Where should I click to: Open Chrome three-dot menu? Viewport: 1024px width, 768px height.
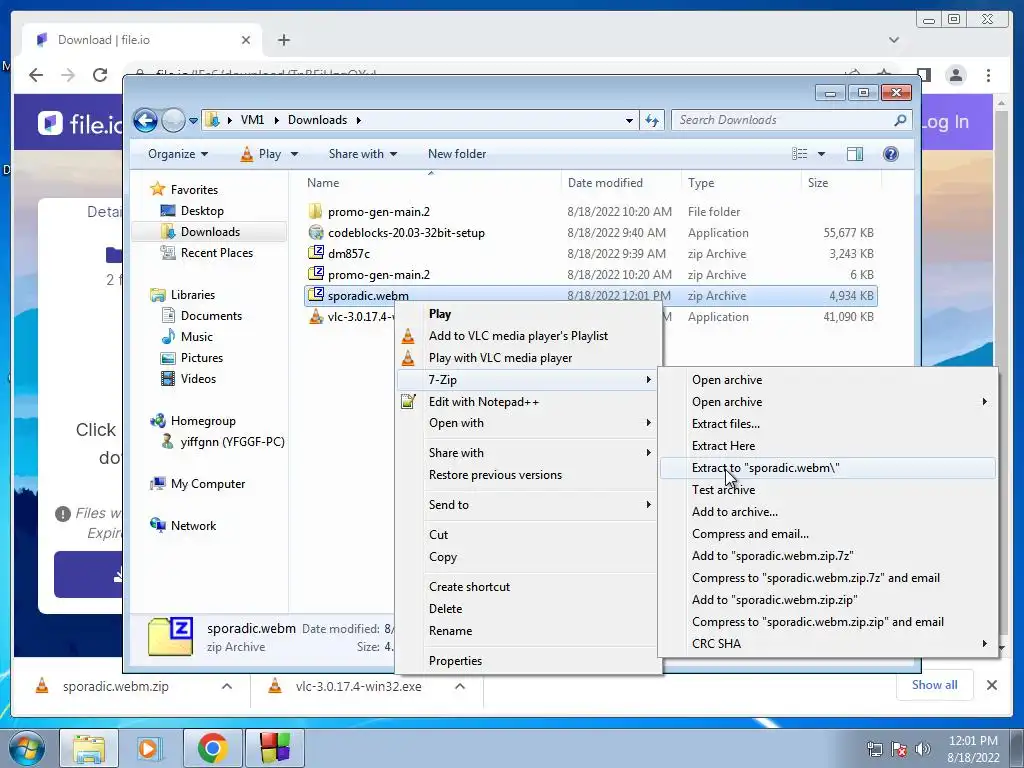(x=988, y=75)
